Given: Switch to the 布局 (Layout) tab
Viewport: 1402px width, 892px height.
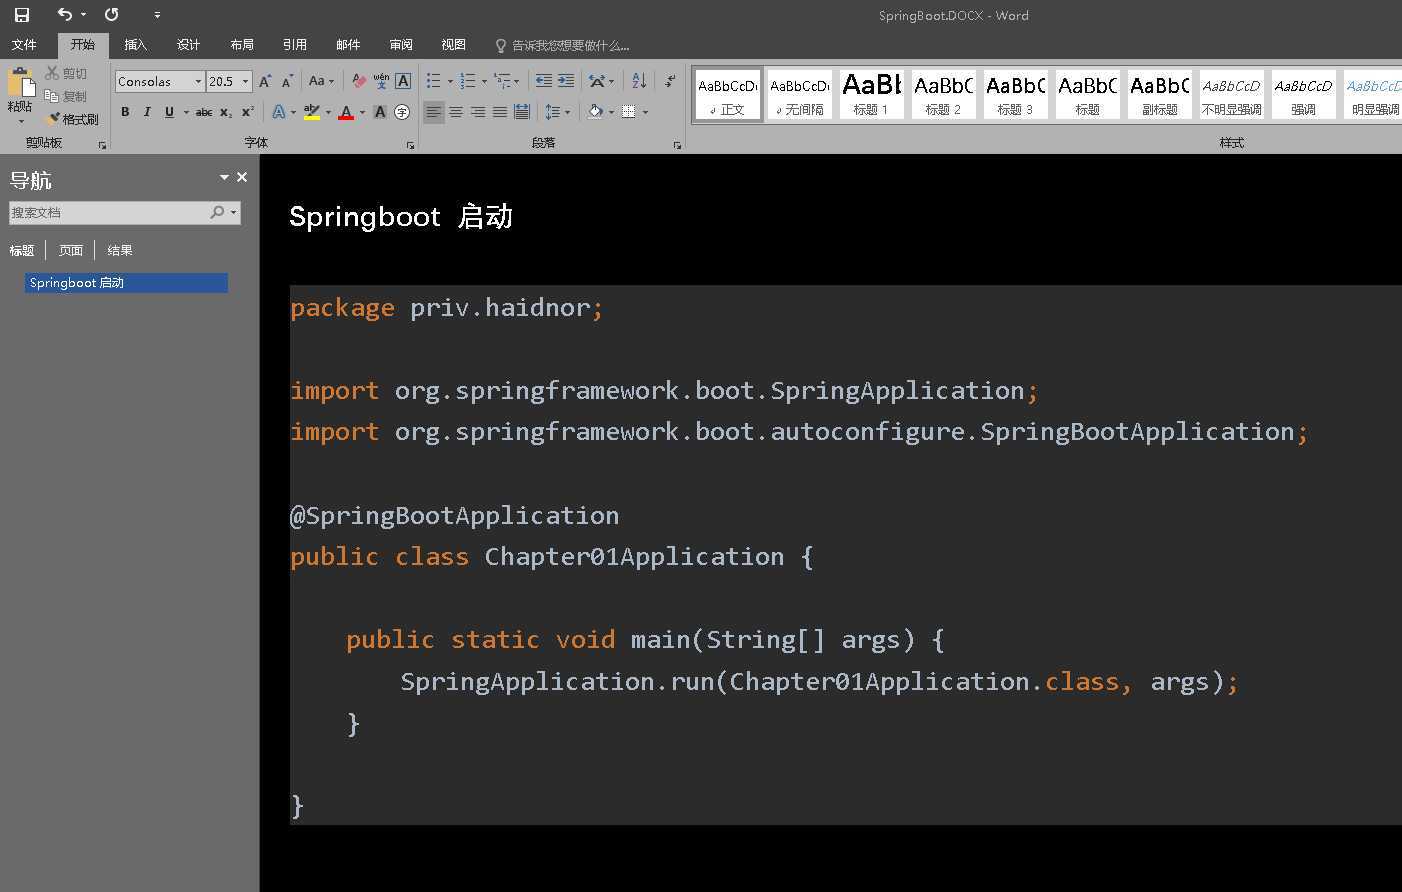Looking at the screenshot, I should point(241,45).
